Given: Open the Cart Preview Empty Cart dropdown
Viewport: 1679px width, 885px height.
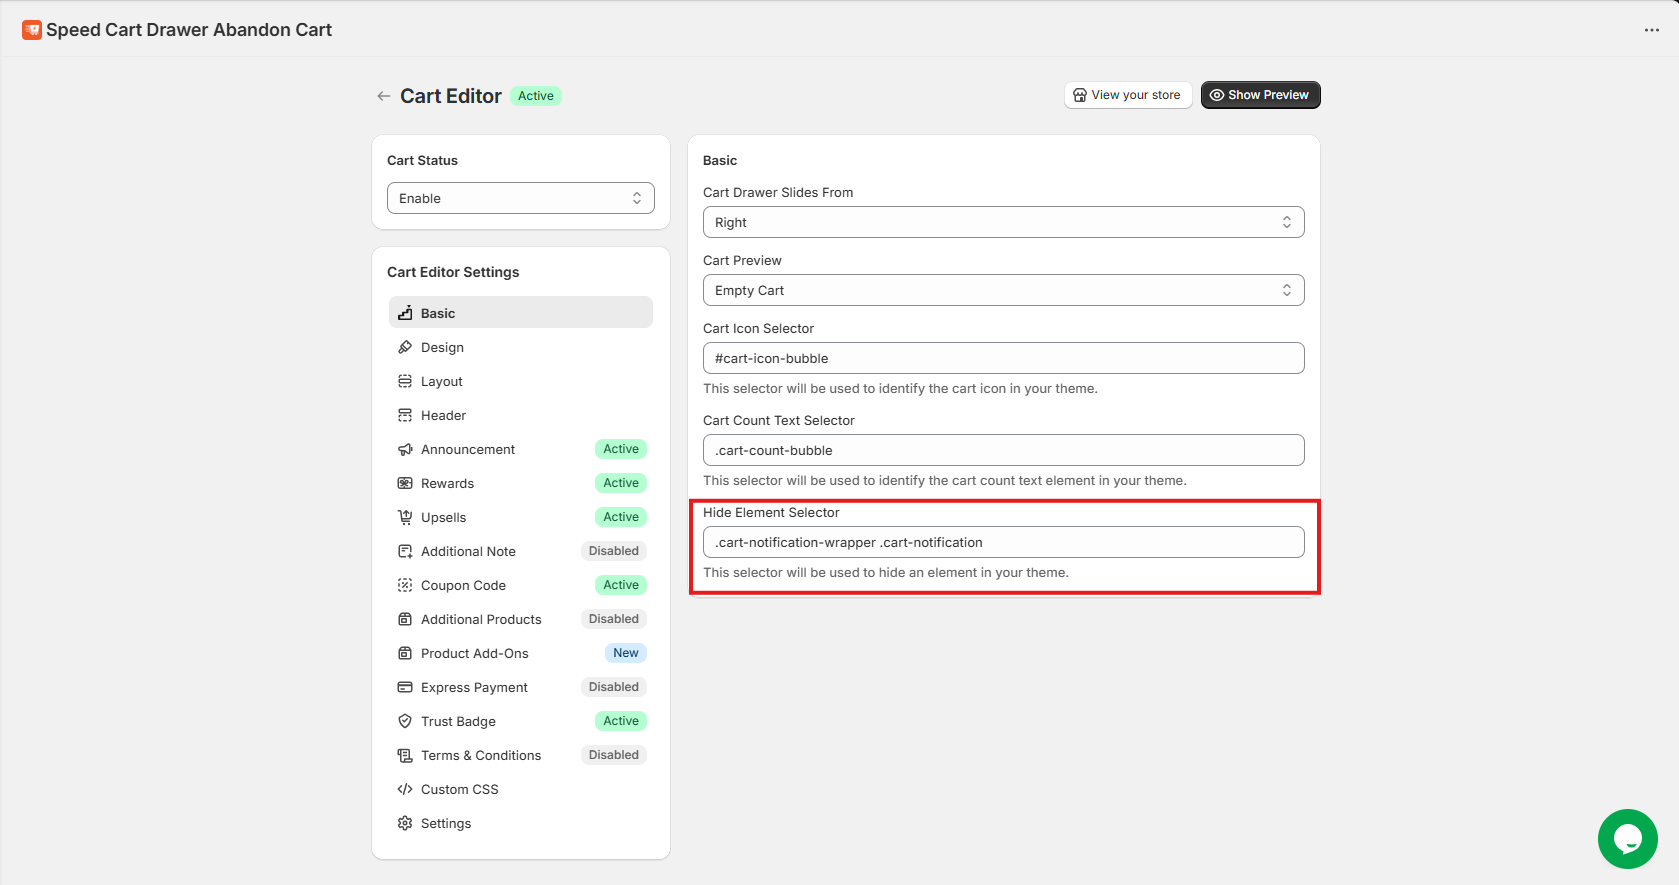Looking at the screenshot, I should pos(1003,290).
